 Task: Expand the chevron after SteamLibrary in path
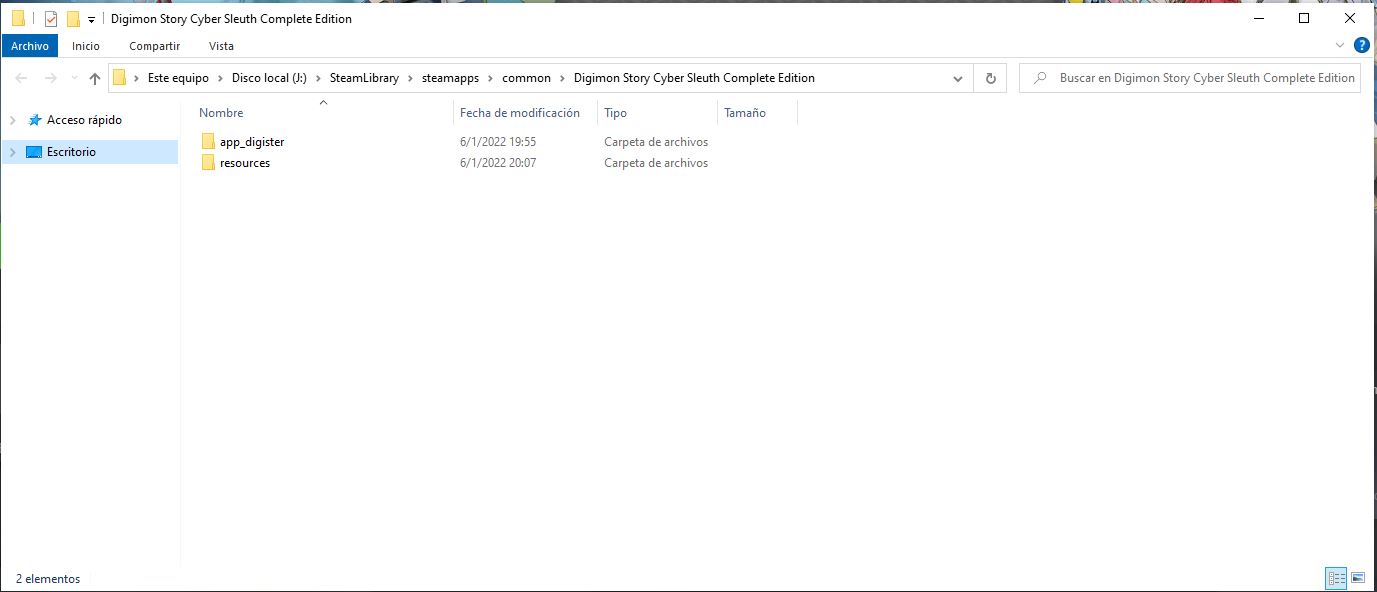click(410, 78)
